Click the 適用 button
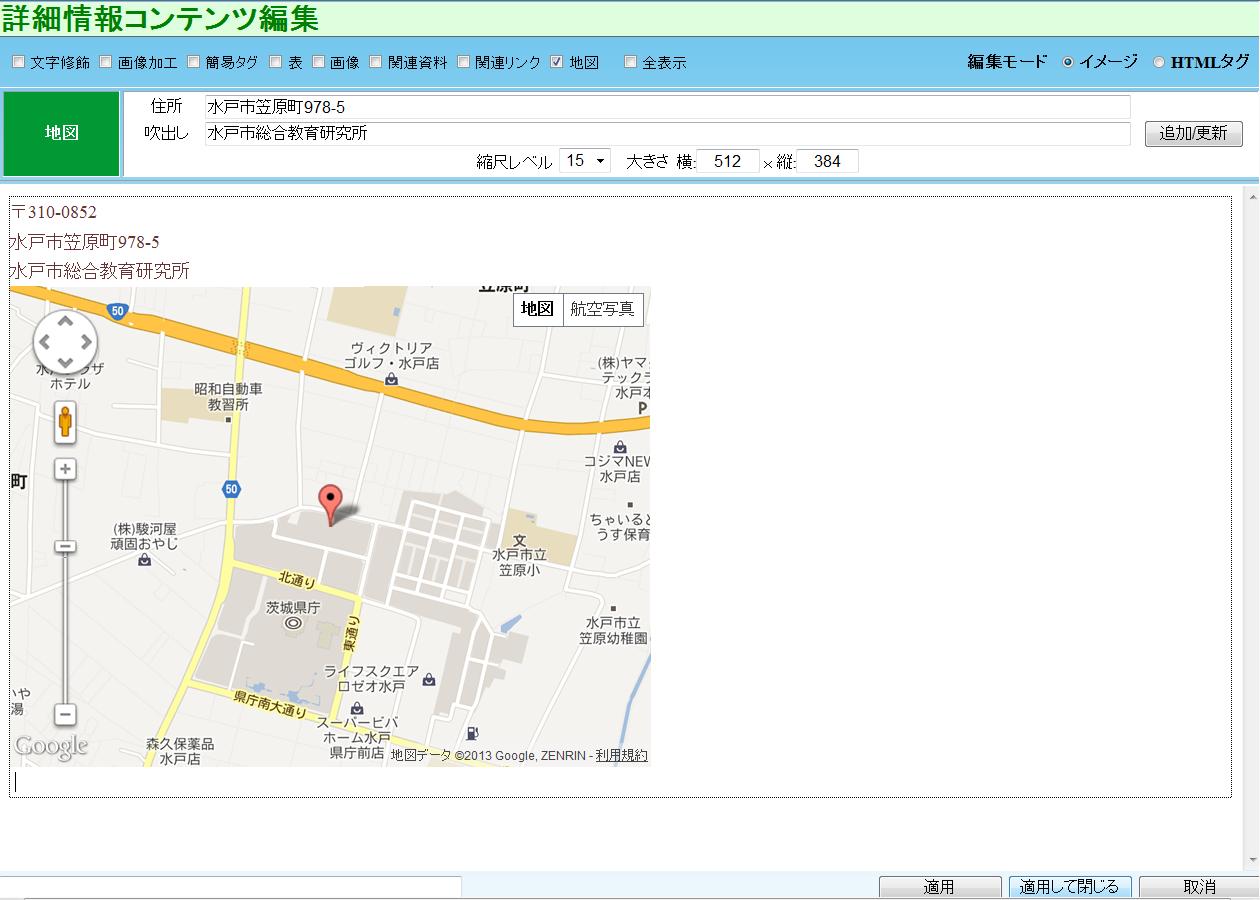This screenshot has width=1260, height=900. [x=939, y=887]
